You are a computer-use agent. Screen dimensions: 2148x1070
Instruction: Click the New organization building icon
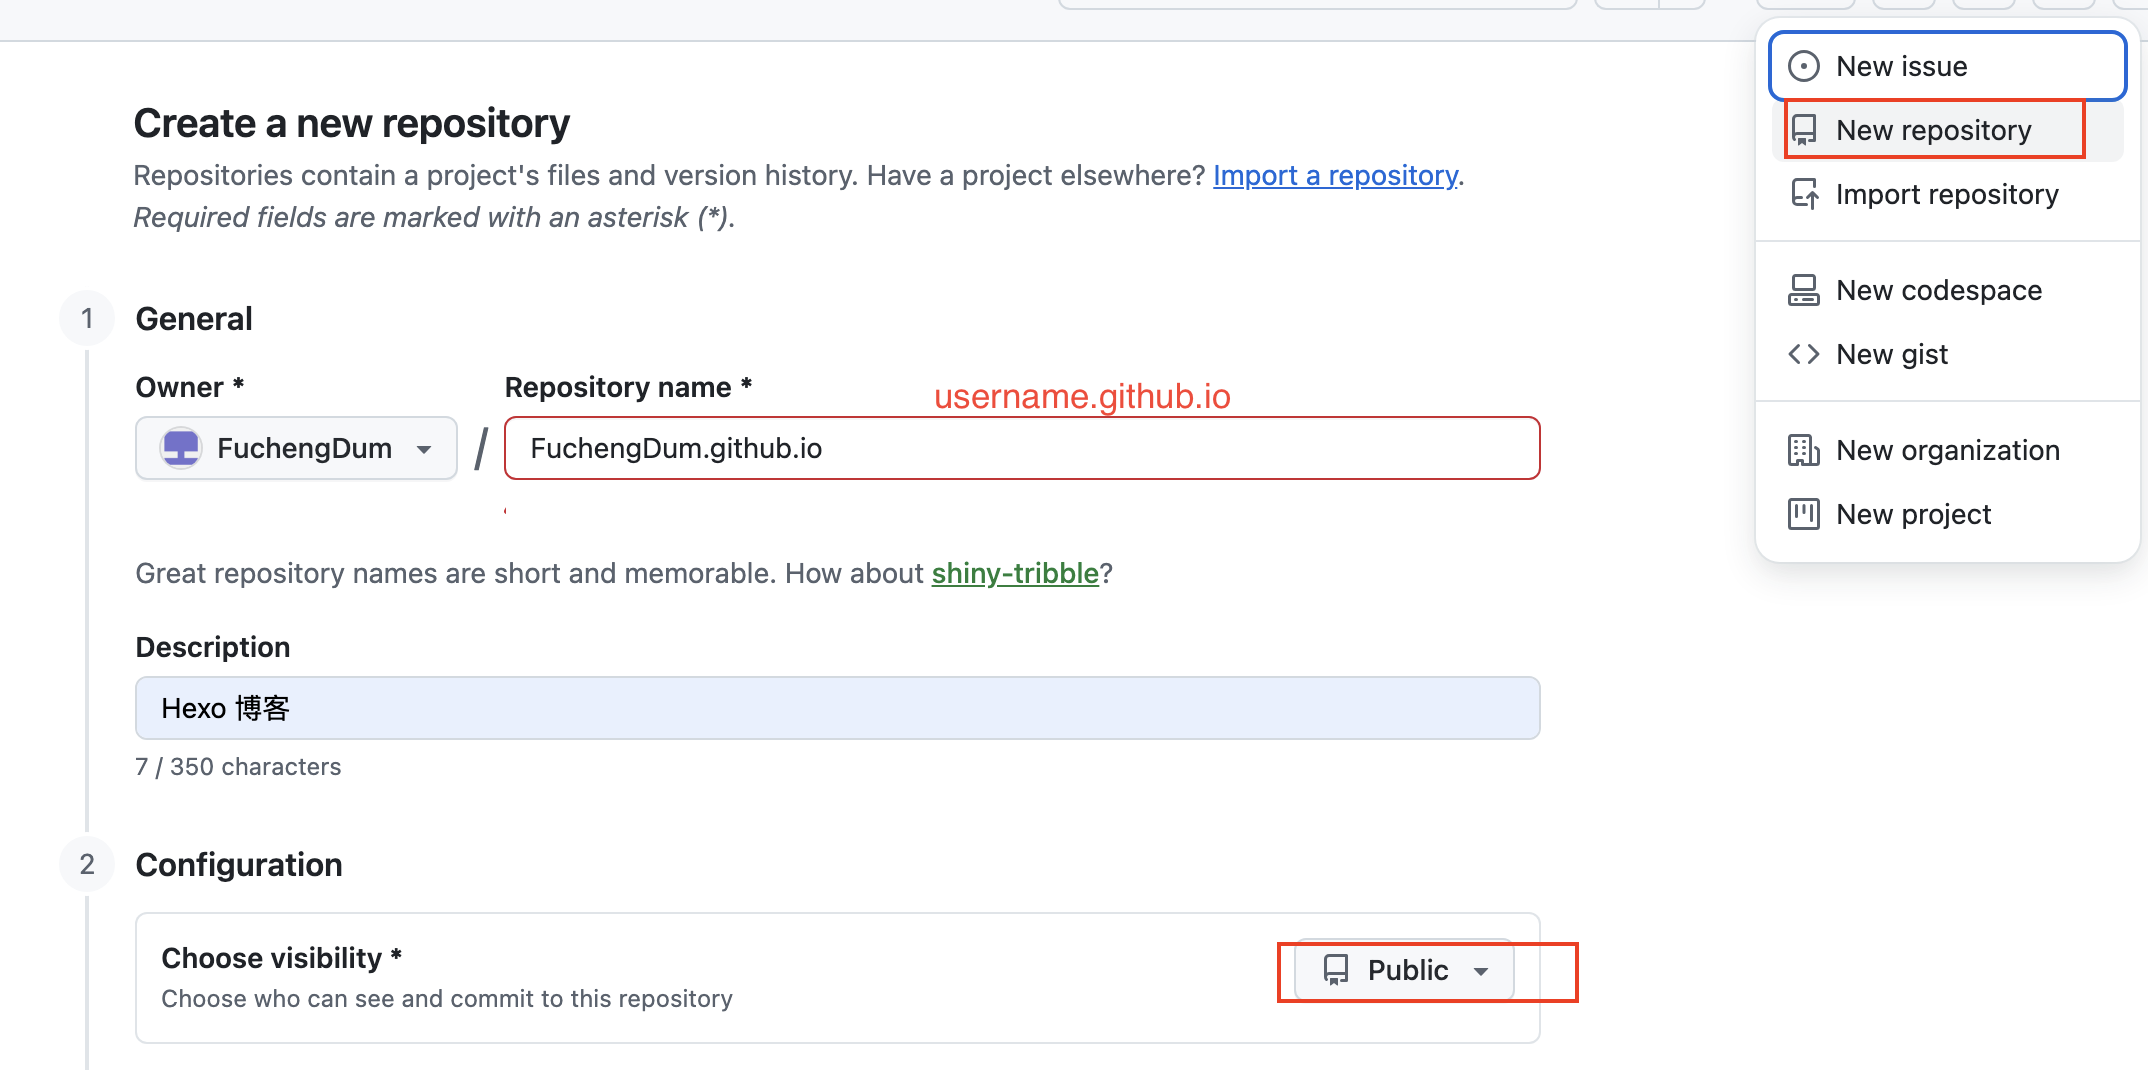(1804, 450)
